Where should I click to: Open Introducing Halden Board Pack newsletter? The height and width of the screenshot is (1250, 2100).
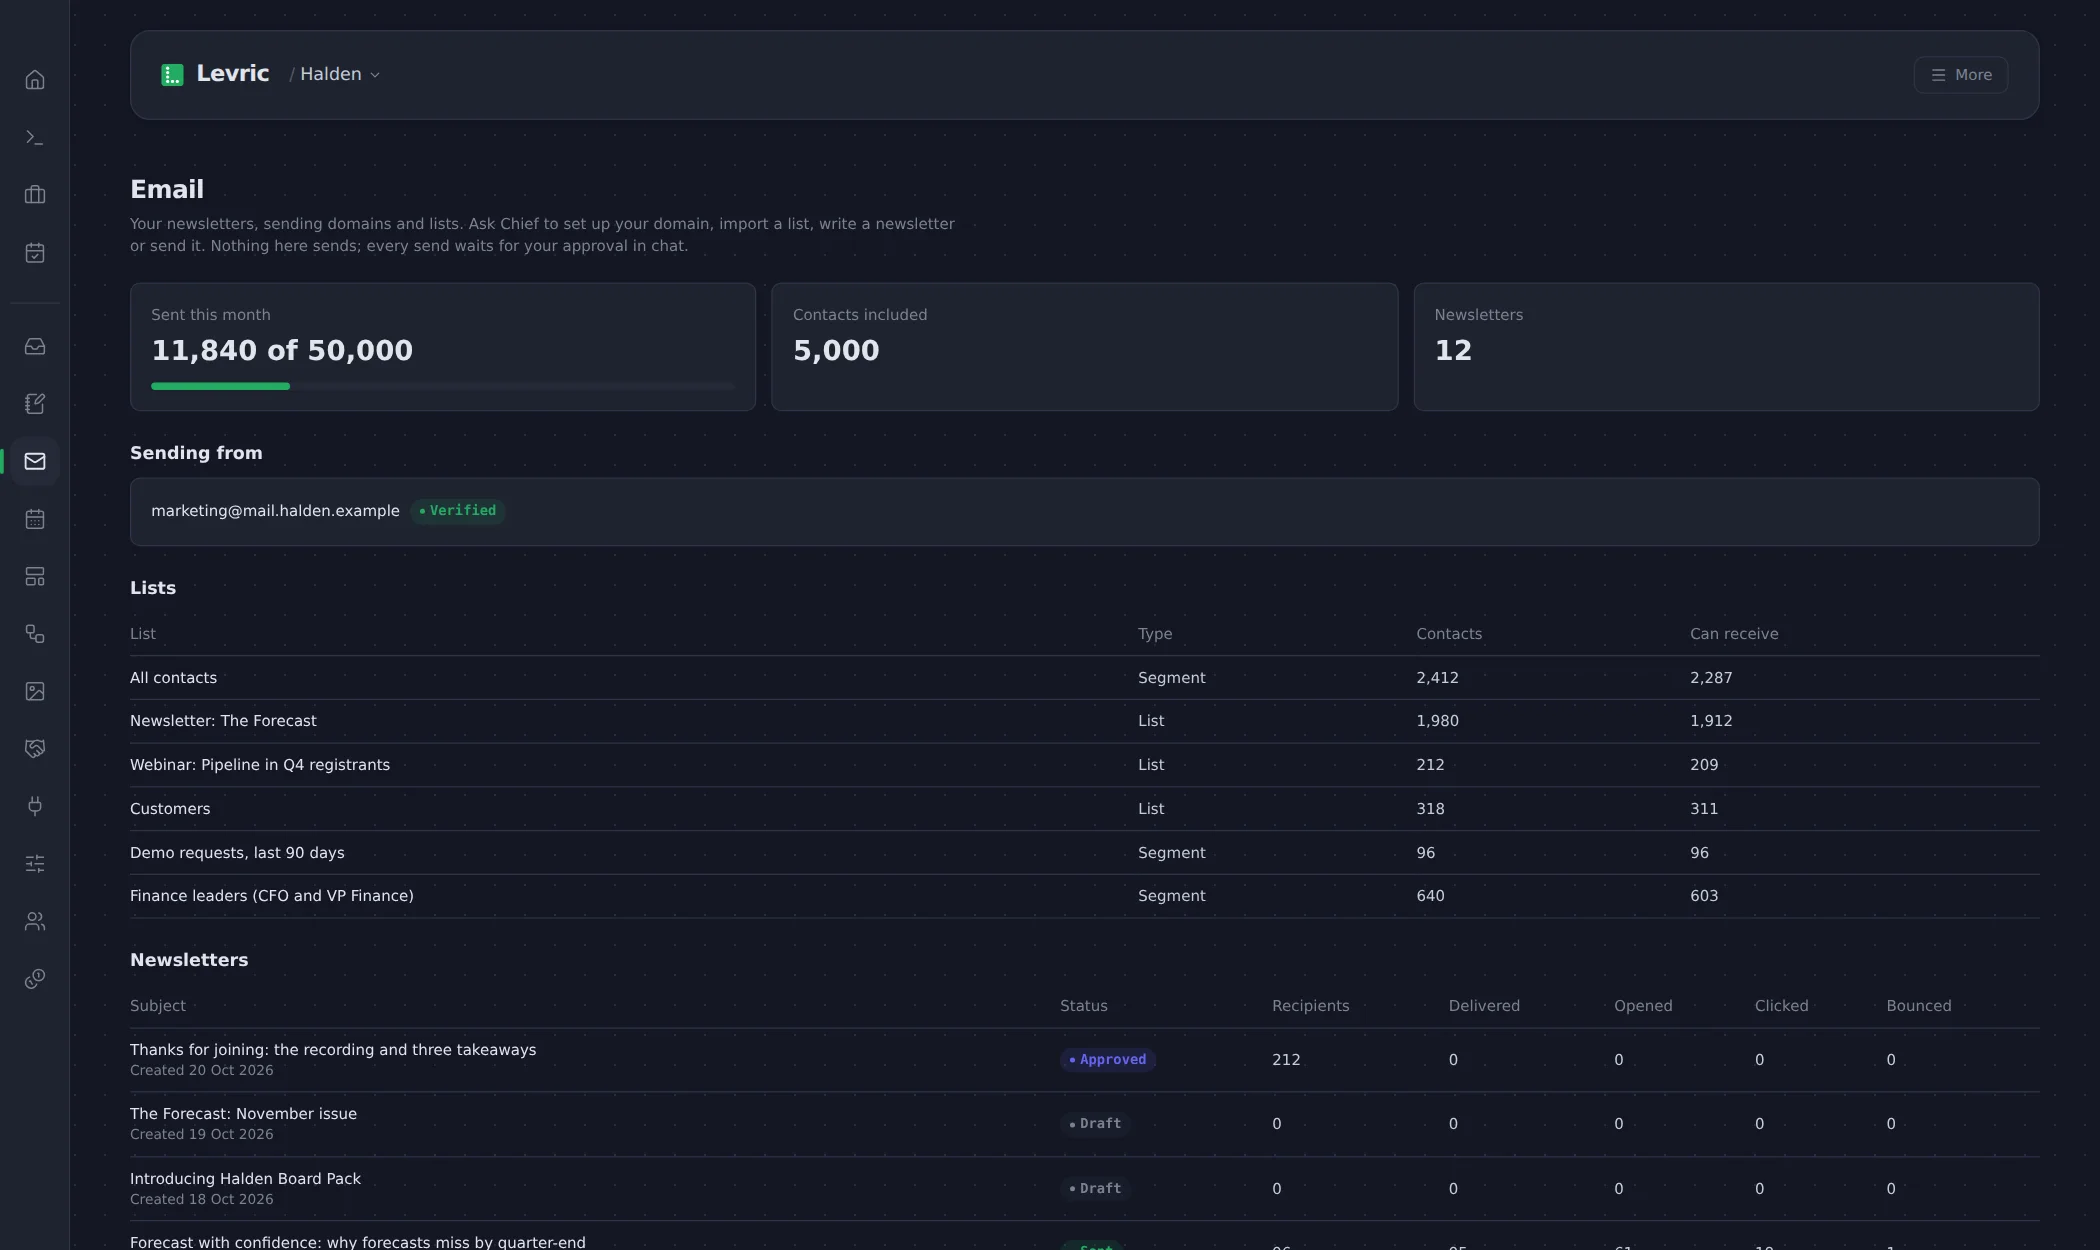(1084, 1189)
